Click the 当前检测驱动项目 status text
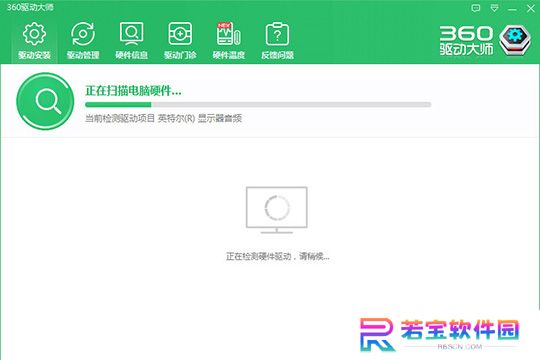 163,119
